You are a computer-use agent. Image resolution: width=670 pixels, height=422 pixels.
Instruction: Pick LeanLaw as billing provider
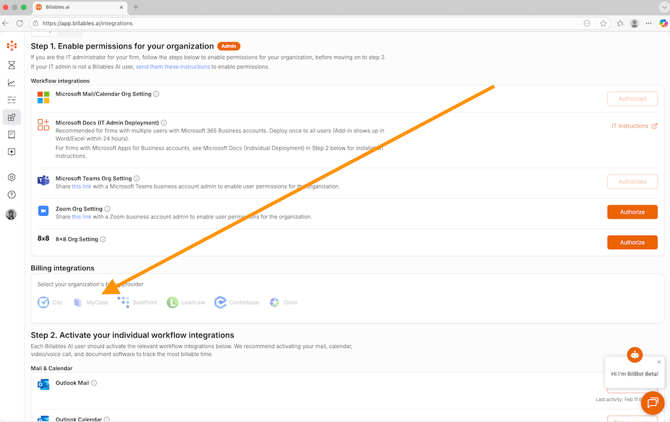tap(186, 302)
